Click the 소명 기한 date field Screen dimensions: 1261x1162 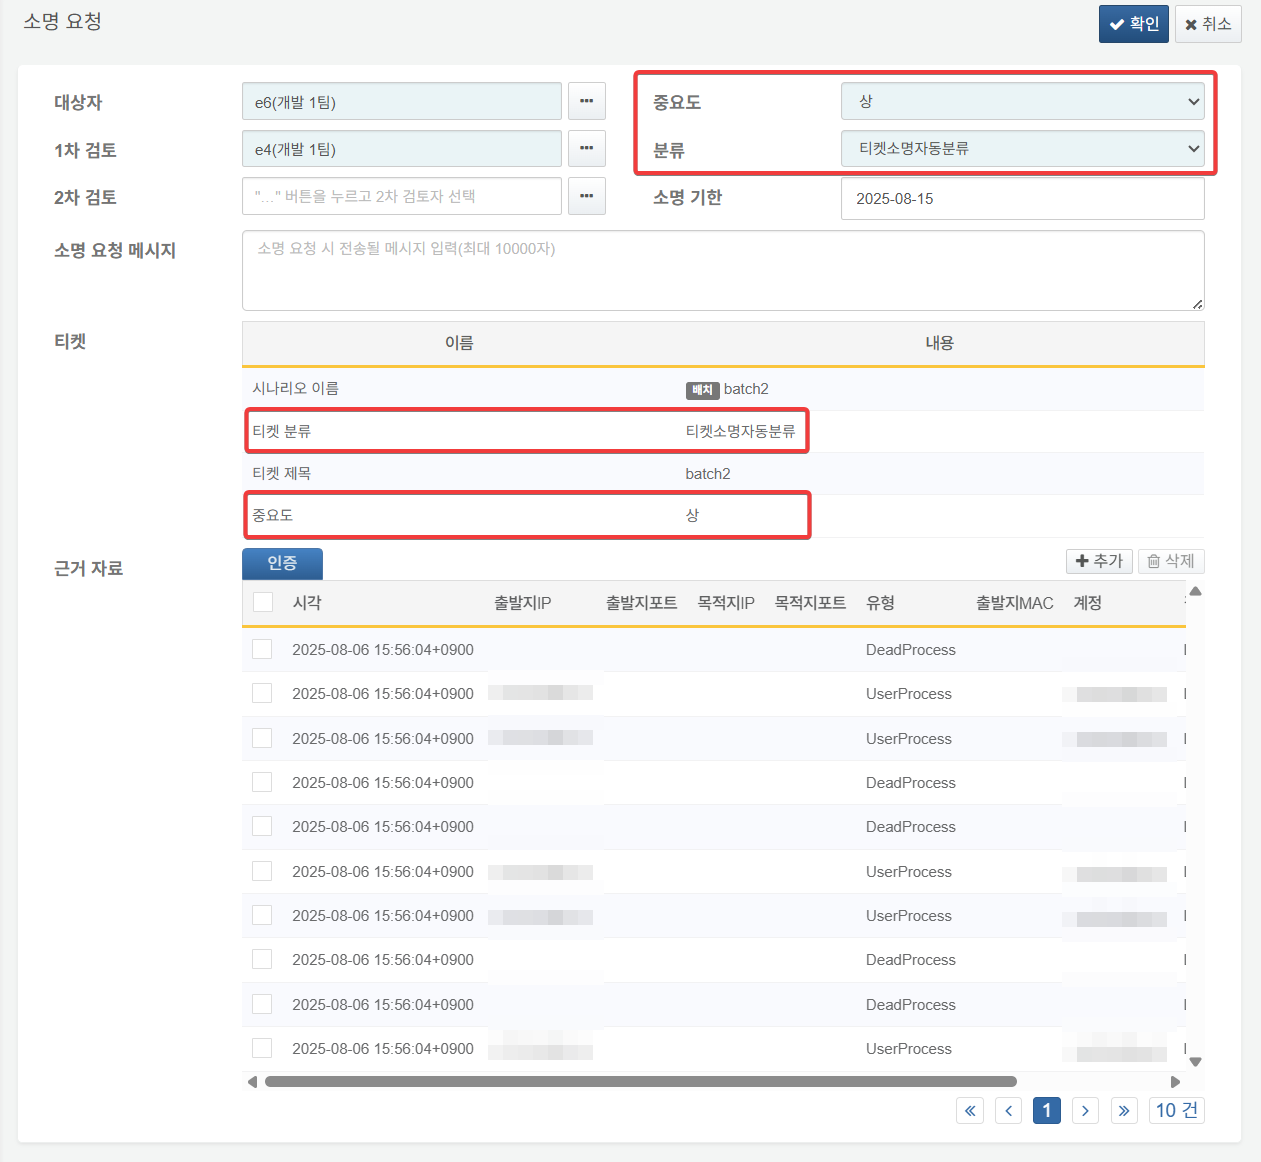click(1022, 198)
